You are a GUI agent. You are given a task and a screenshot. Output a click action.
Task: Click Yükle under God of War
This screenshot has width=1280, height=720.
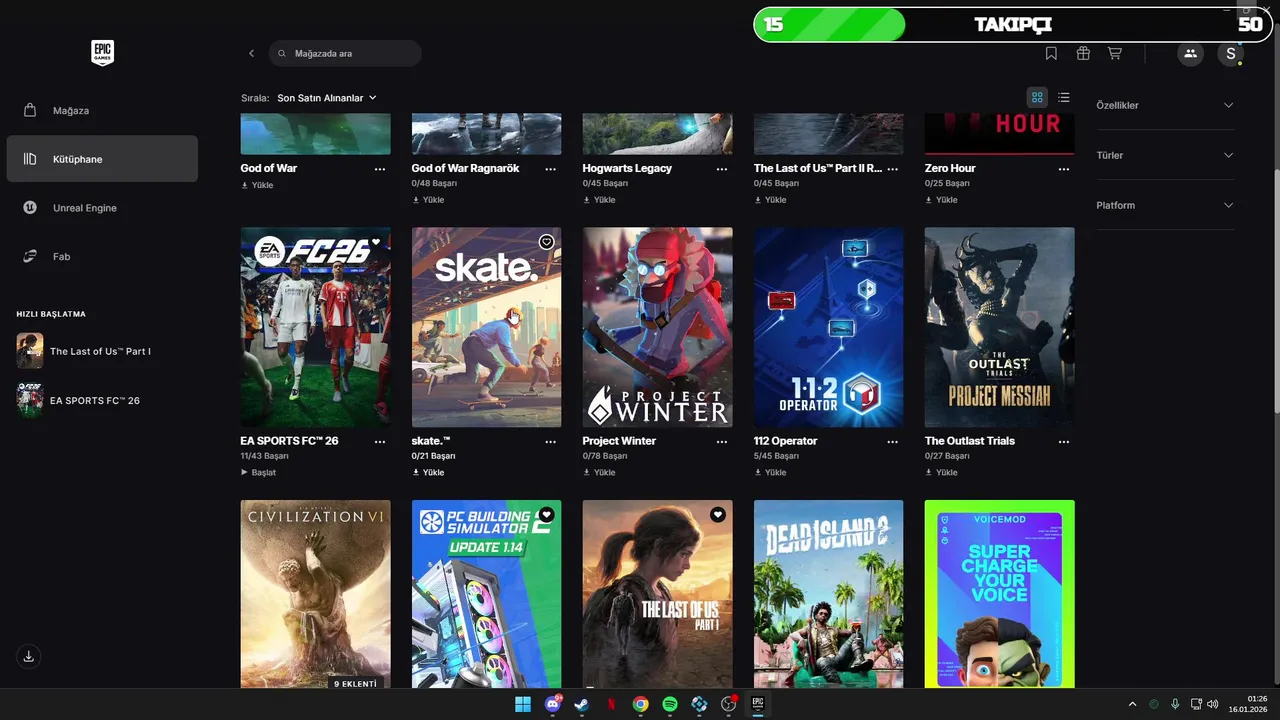(257, 185)
